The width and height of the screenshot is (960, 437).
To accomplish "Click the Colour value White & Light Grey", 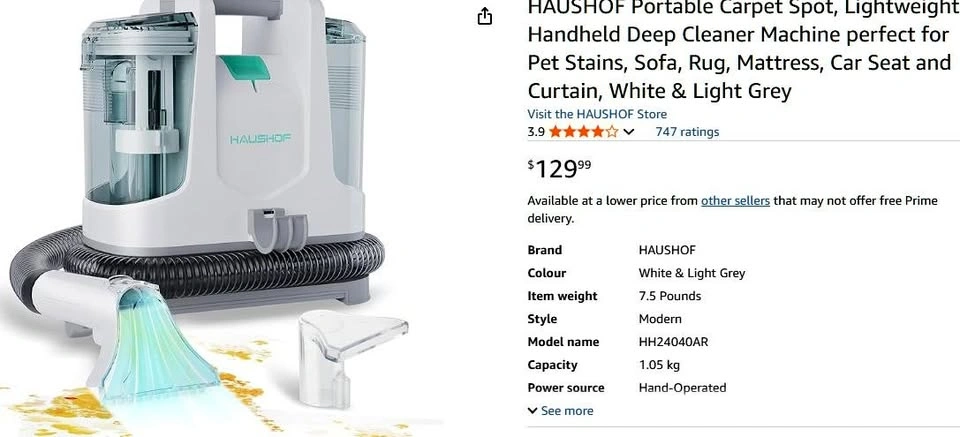I will [x=692, y=273].
